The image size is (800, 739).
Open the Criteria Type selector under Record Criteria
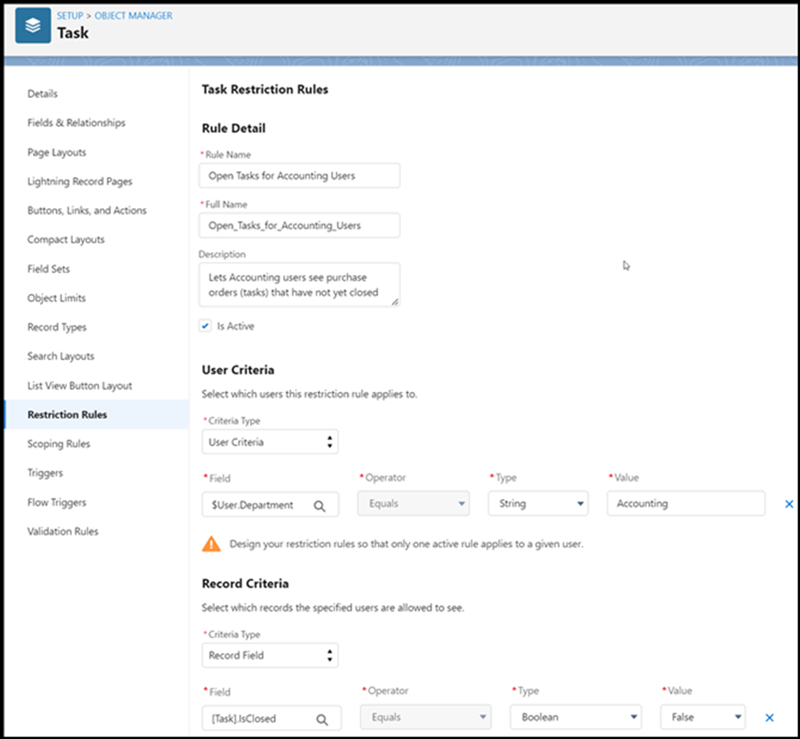[x=270, y=655]
